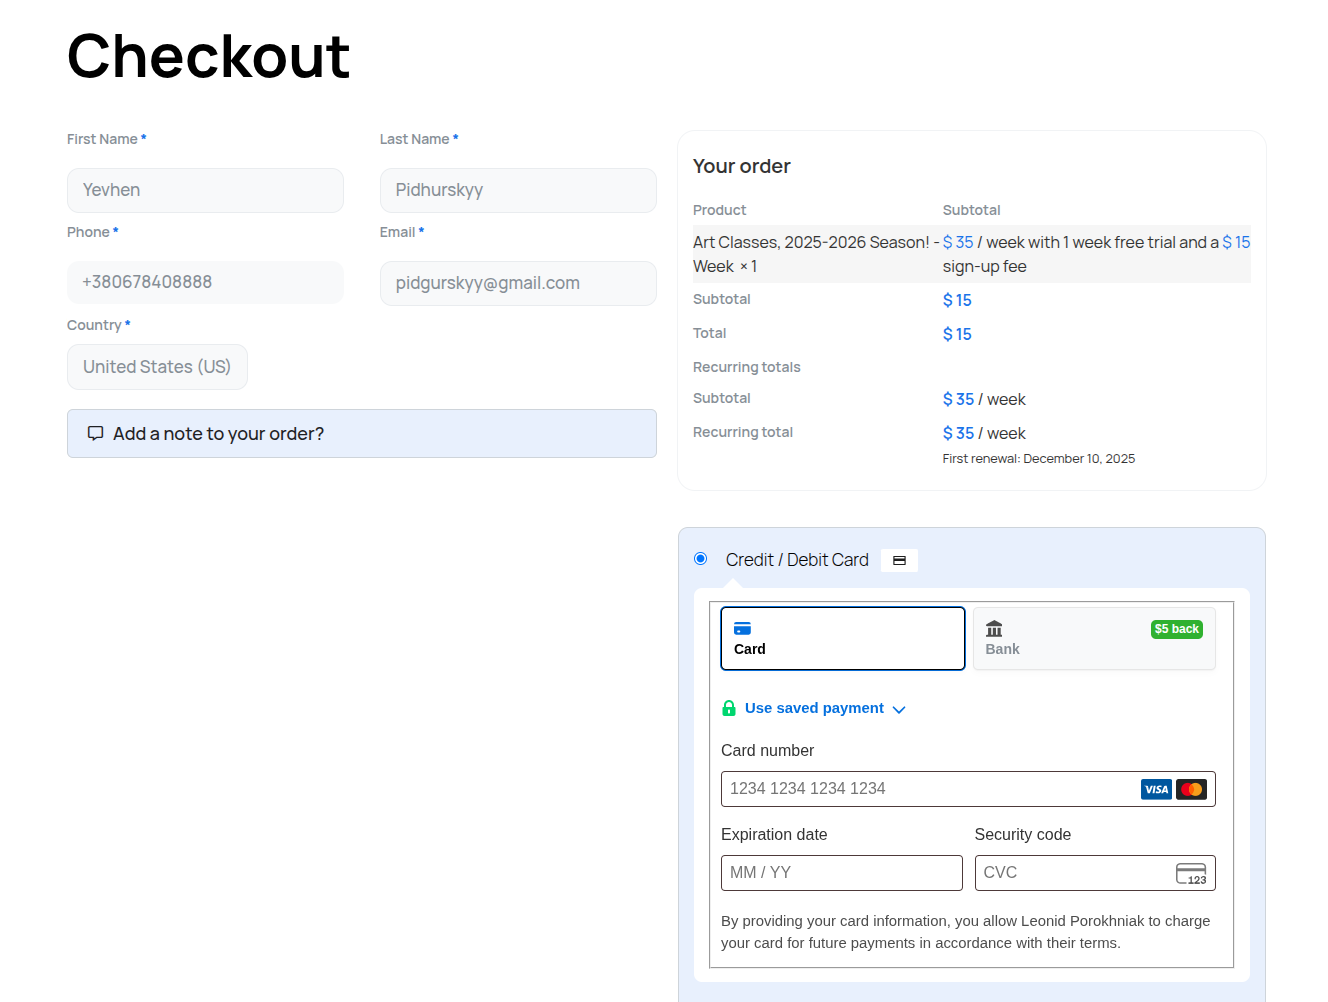Viewport: 1328px width, 1002px height.
Task: Click the blue card icon in Card tab
Action: pyautogui.click(x=742, y=629)
